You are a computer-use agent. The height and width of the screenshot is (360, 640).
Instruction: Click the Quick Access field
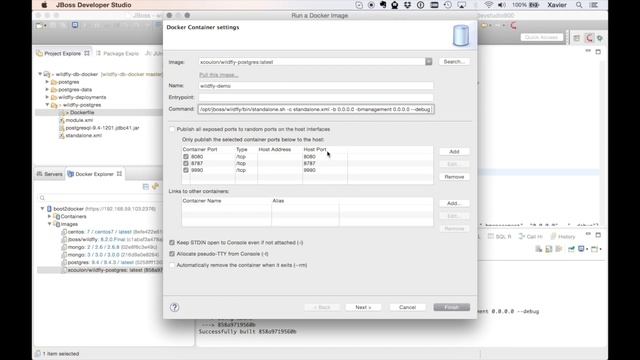point(541,37)
